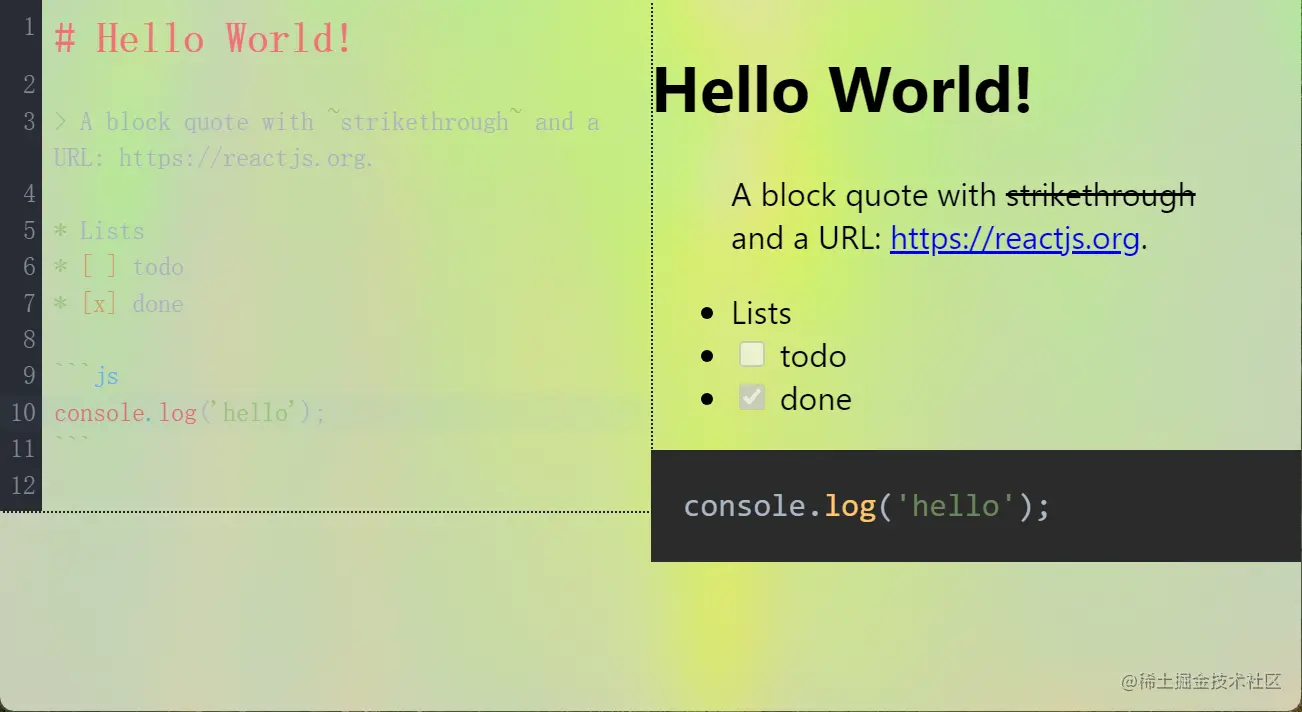Click line number 10 in the gutter
Image resolution: width=1302 pixels, height=712 pixels.
pos(23,413)
